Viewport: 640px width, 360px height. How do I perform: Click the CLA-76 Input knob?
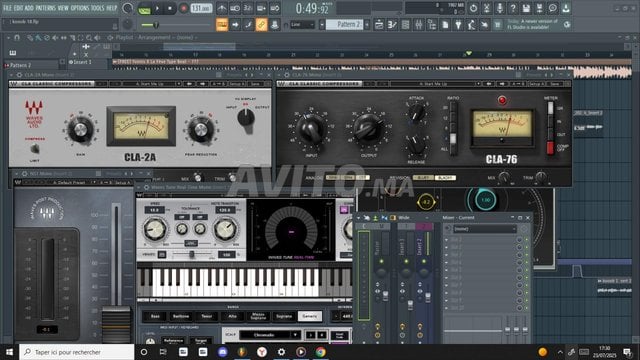(x=311, y=129)
